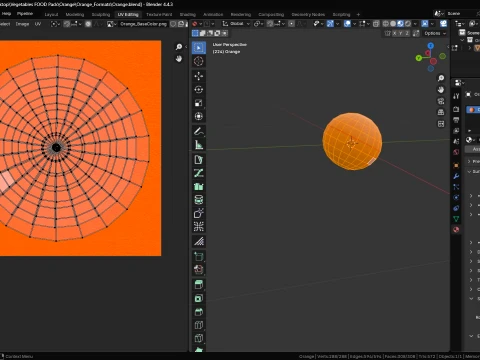Open the overlays options dropdown arrow
Screen dimensions: 480x360
[354, 24]
